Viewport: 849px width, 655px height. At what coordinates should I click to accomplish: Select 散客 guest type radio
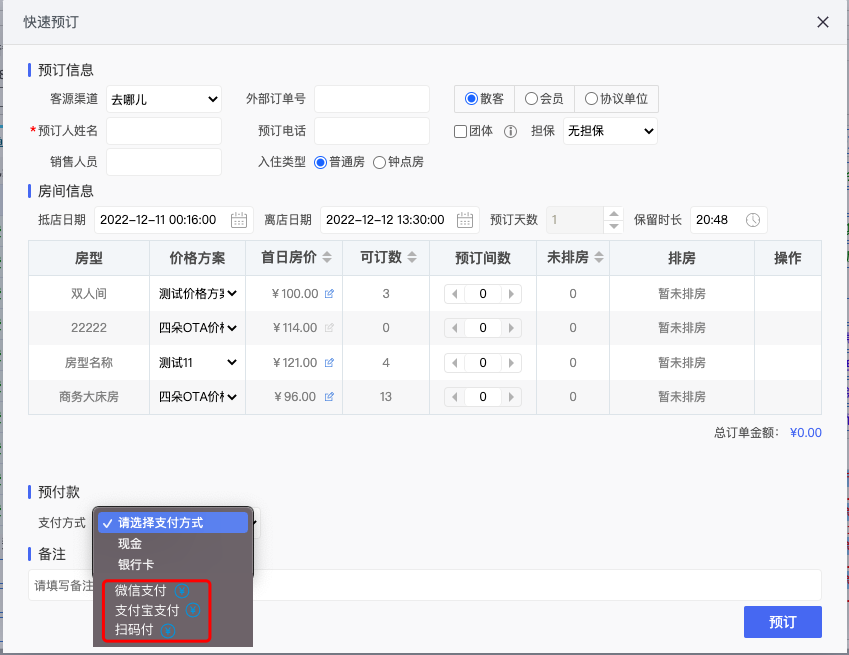(471, 99)
